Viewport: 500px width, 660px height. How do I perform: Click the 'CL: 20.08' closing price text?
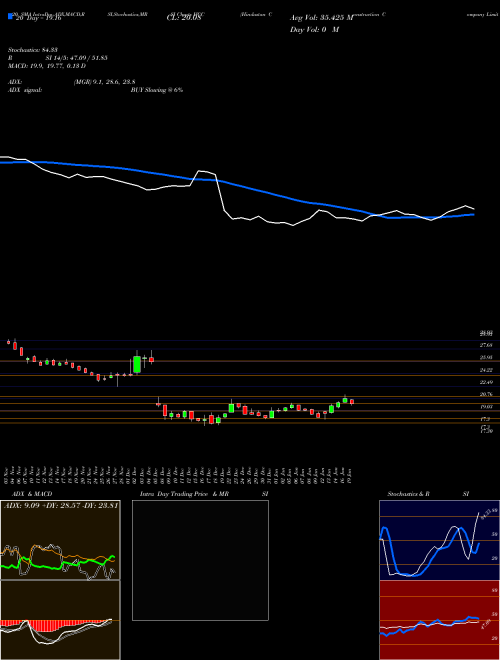(x=184, y=18)
